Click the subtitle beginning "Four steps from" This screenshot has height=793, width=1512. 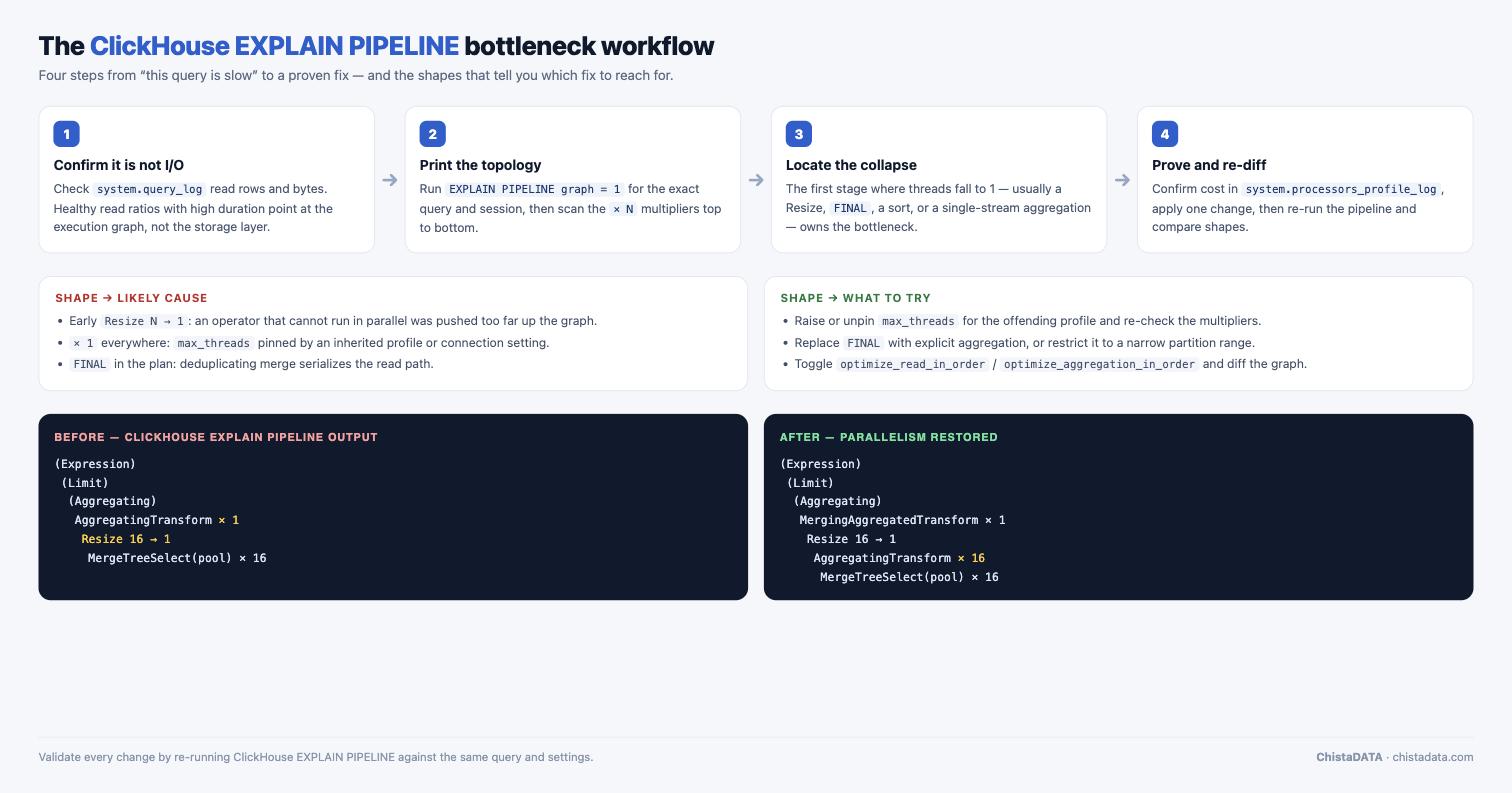pyautogui.click(x=356, y=75)
